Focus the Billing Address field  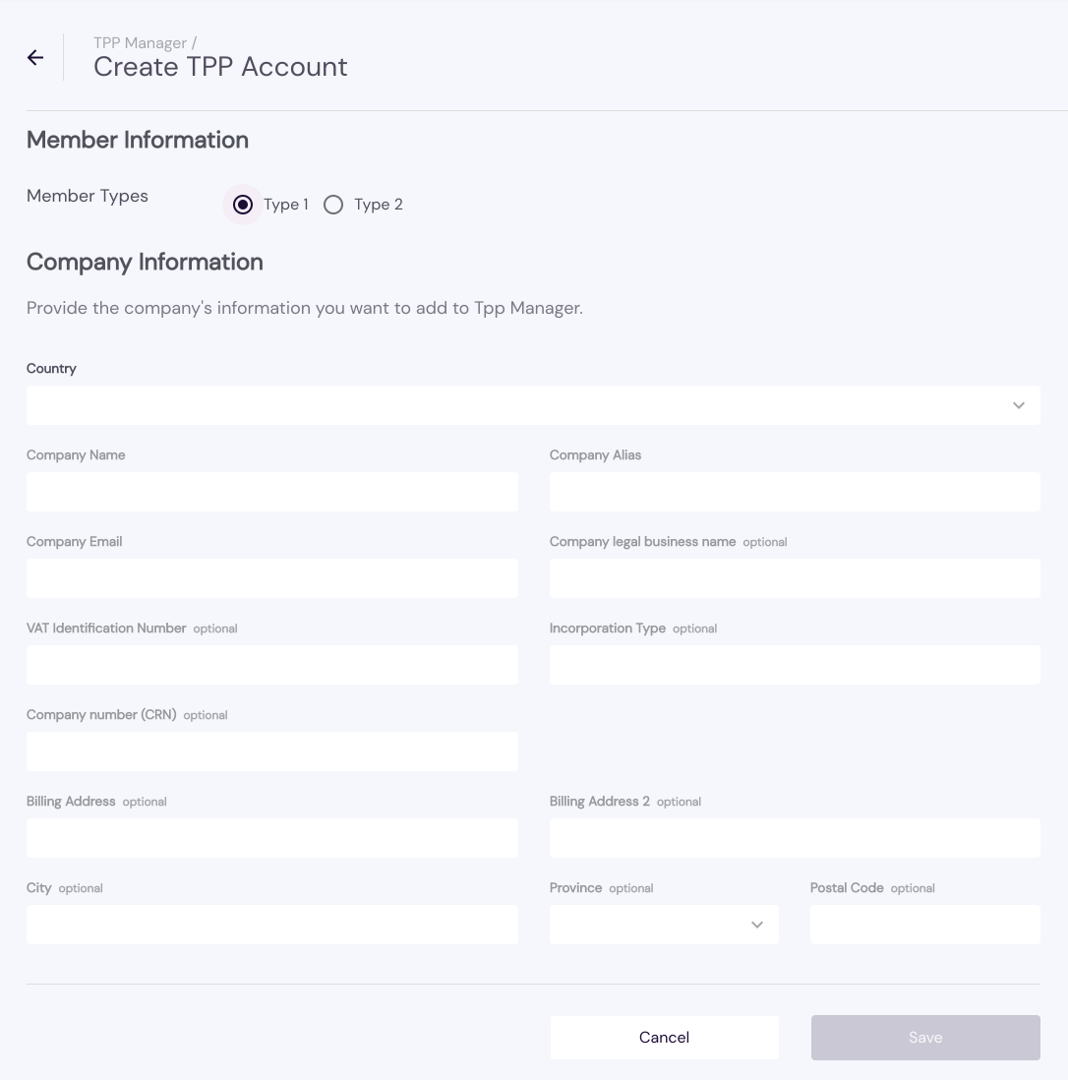[272, 838]
